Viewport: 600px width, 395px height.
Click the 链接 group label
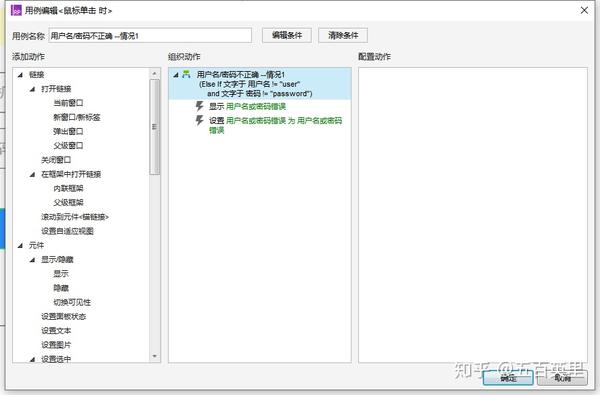(36, 75)
